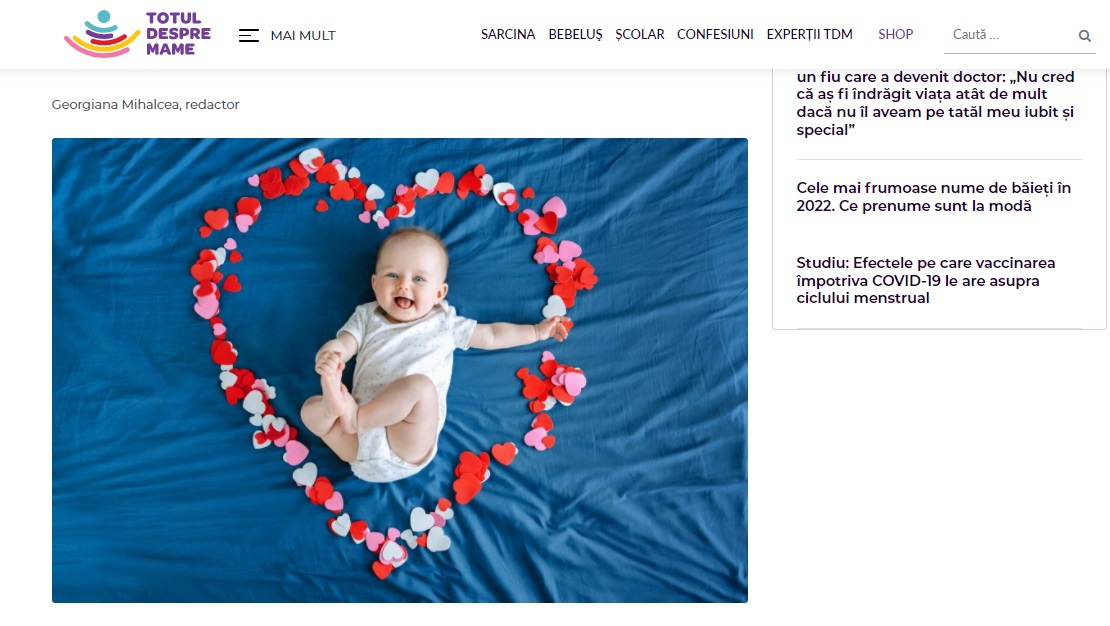This screenshot has width=1110, height=626.
Task: Open the SARCINA menu item
Action: [508, 34]
